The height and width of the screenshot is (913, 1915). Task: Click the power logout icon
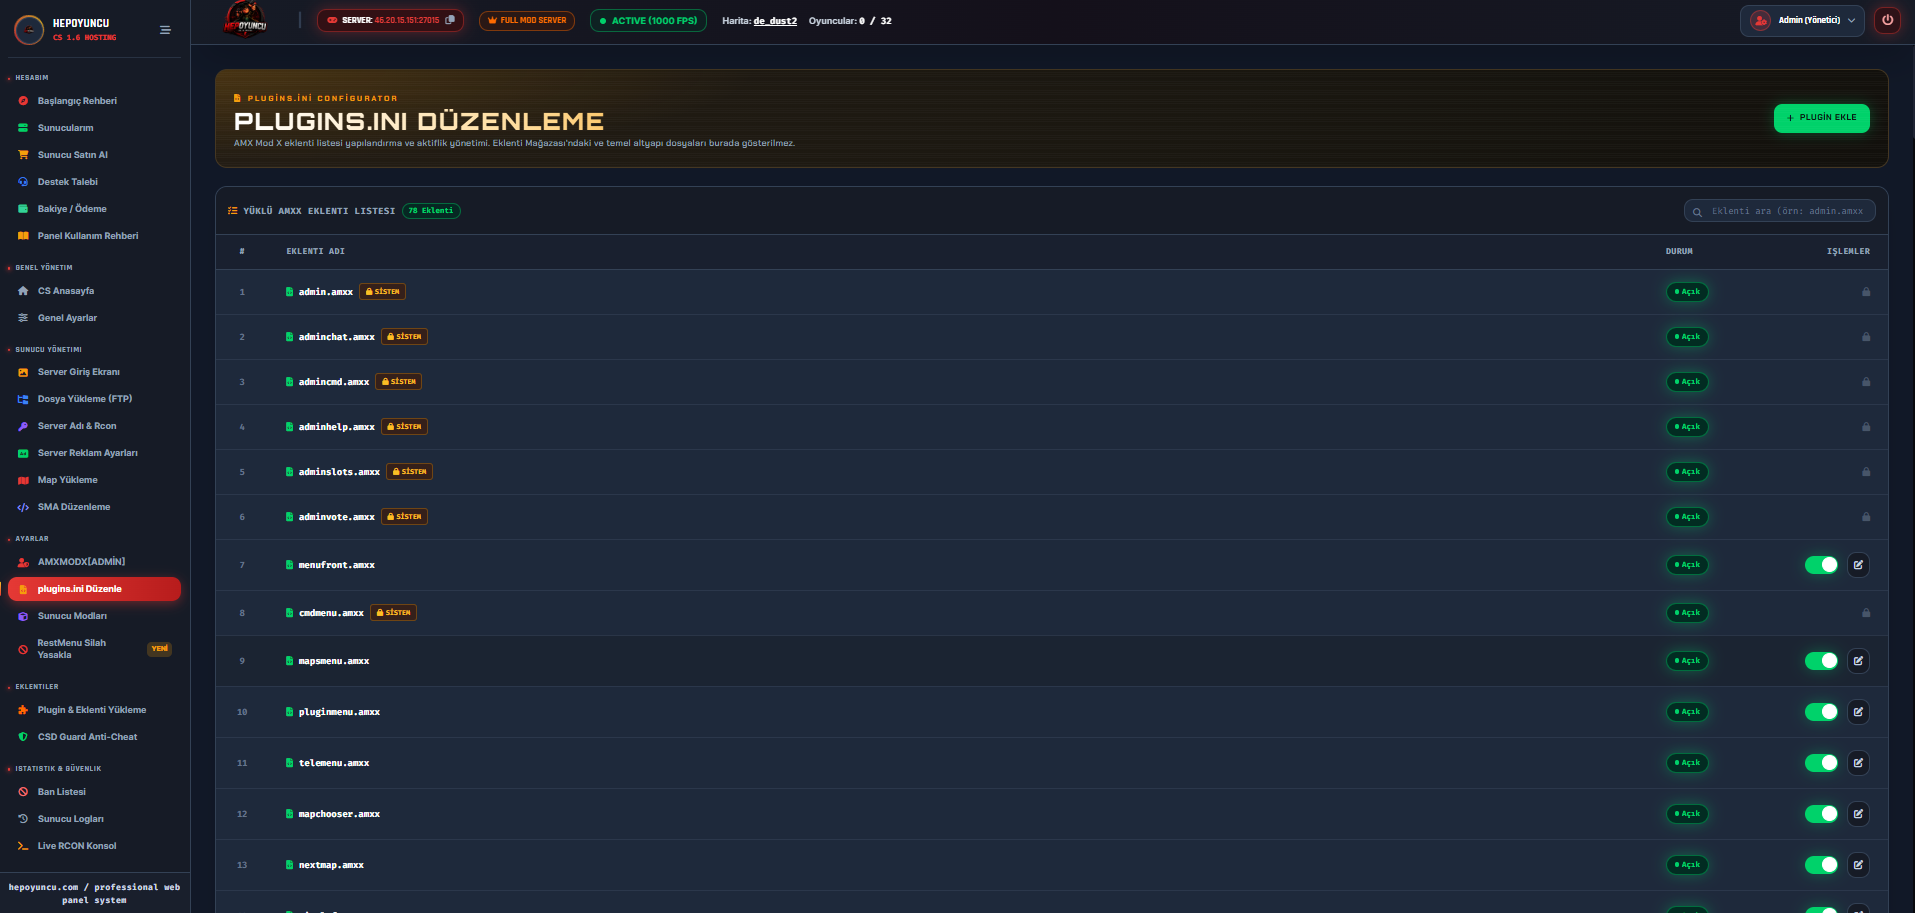click(1887, 20)
